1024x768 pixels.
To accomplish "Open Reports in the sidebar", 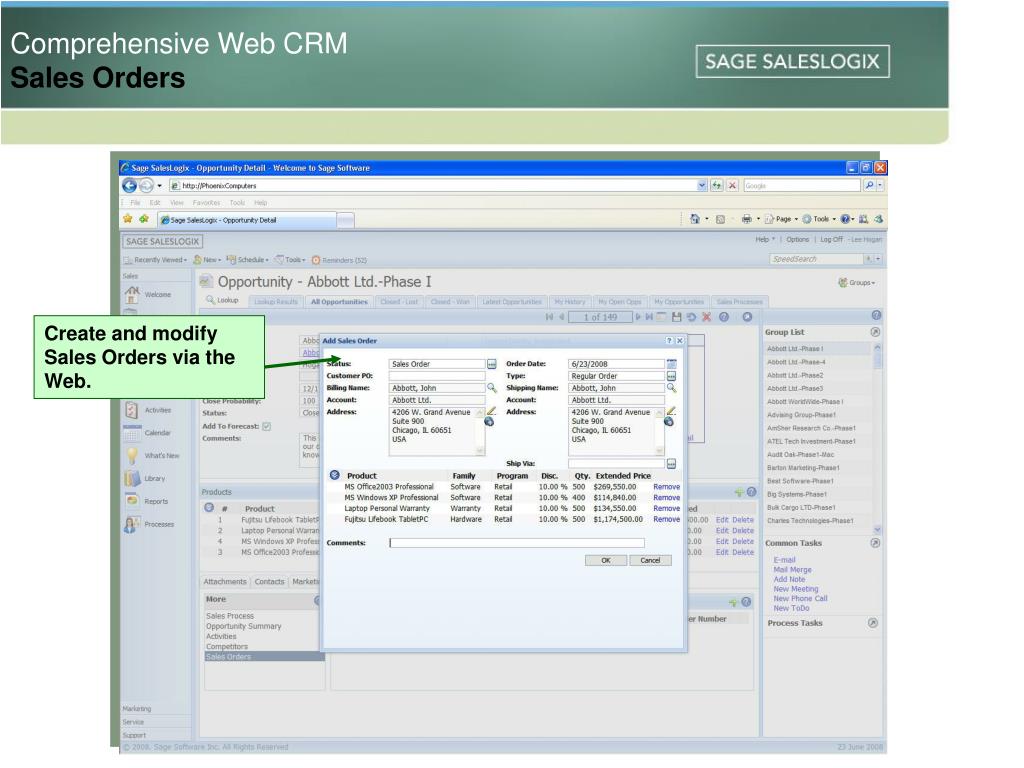I will click(x=147, y=502).
